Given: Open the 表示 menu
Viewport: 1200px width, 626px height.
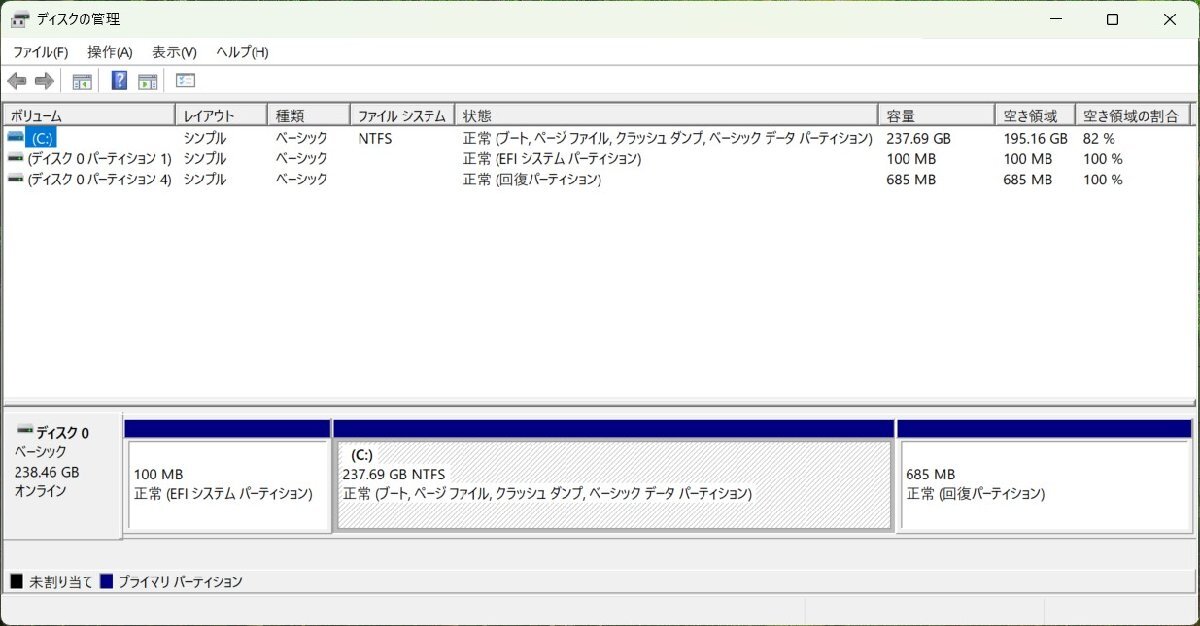Looking at the screenshot, I should tap(172, 52).
